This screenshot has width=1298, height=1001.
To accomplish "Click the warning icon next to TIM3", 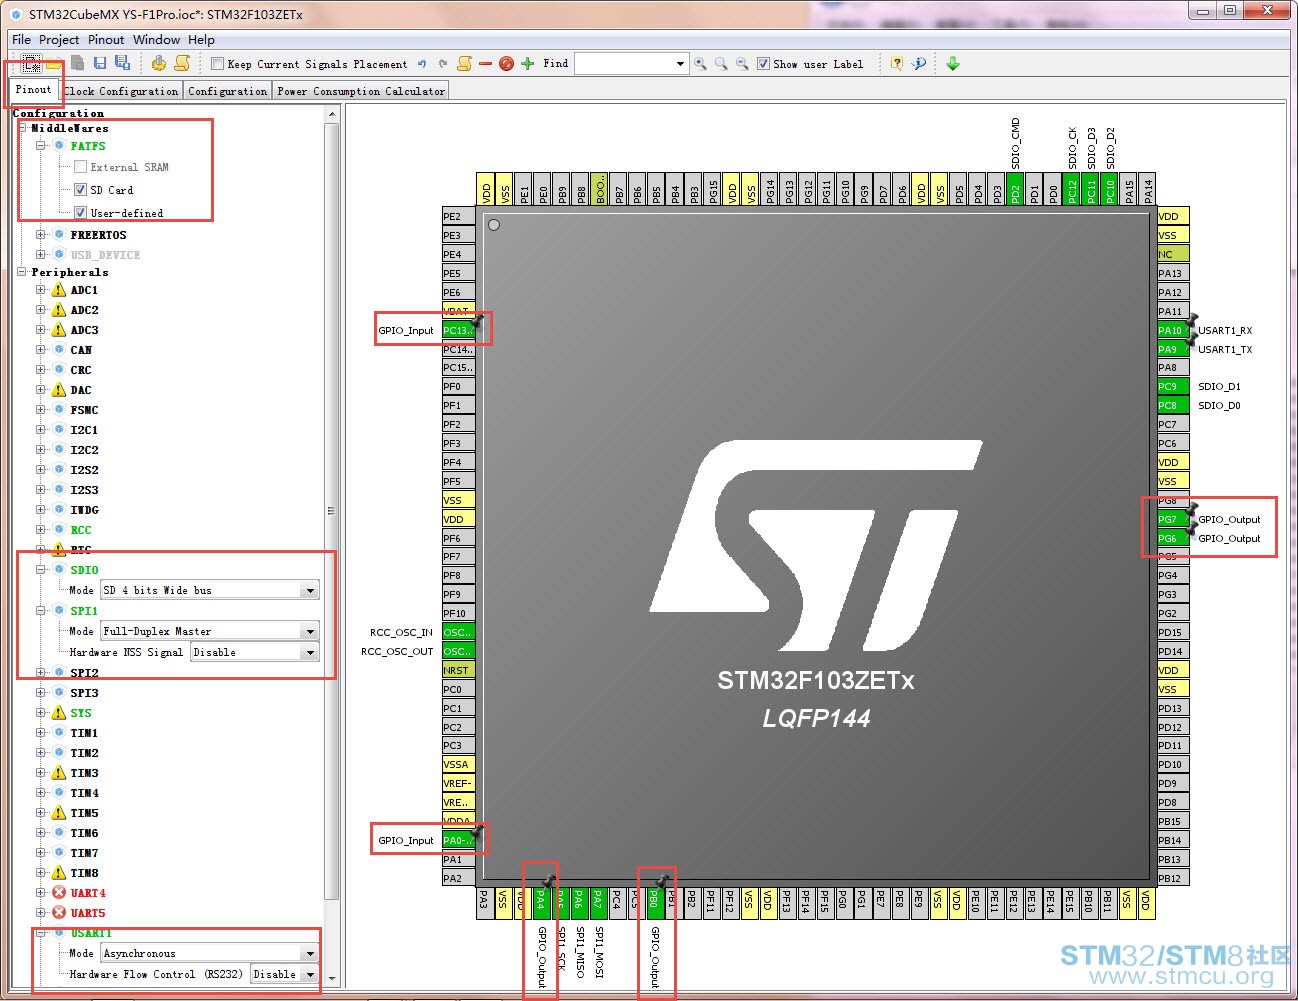I will click(x=59, y=773).
